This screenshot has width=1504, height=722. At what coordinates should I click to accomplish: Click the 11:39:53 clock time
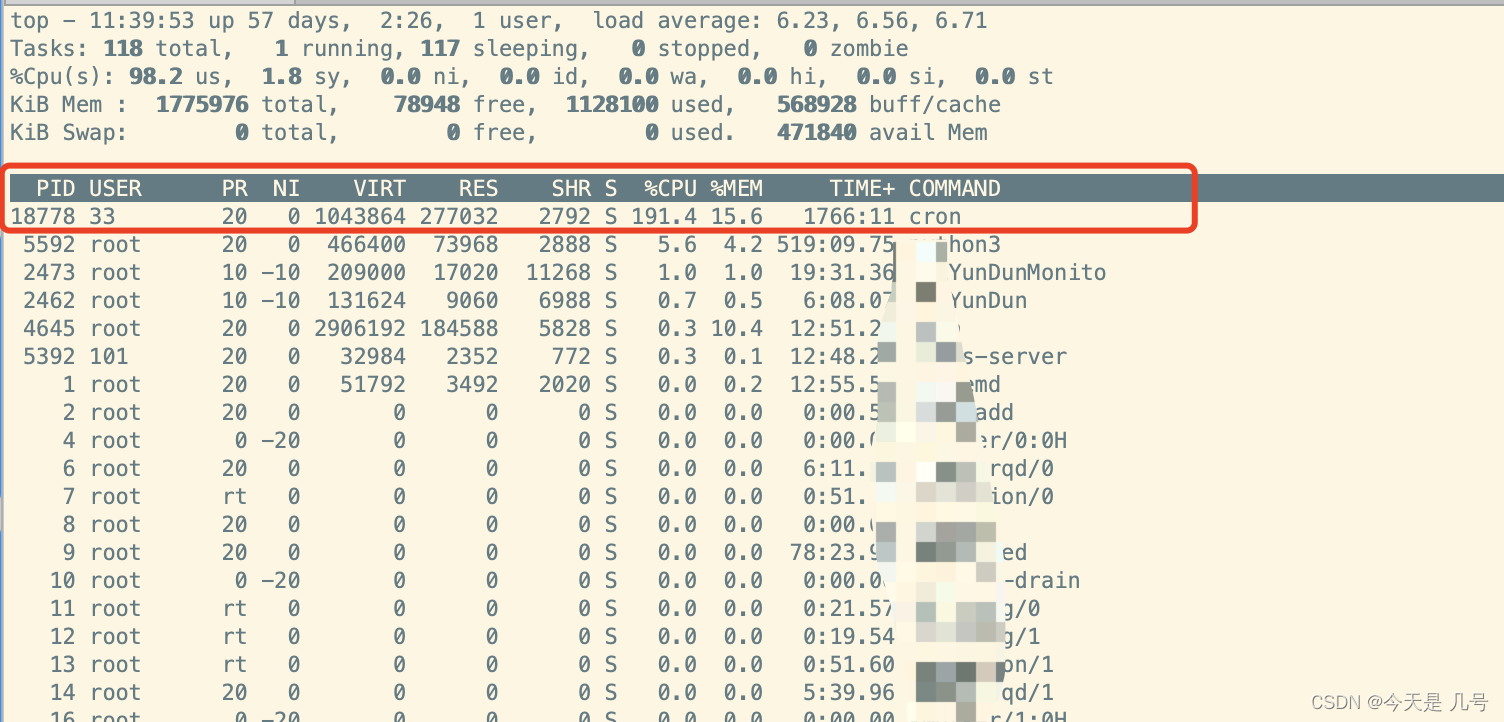(x=143, y=20)
